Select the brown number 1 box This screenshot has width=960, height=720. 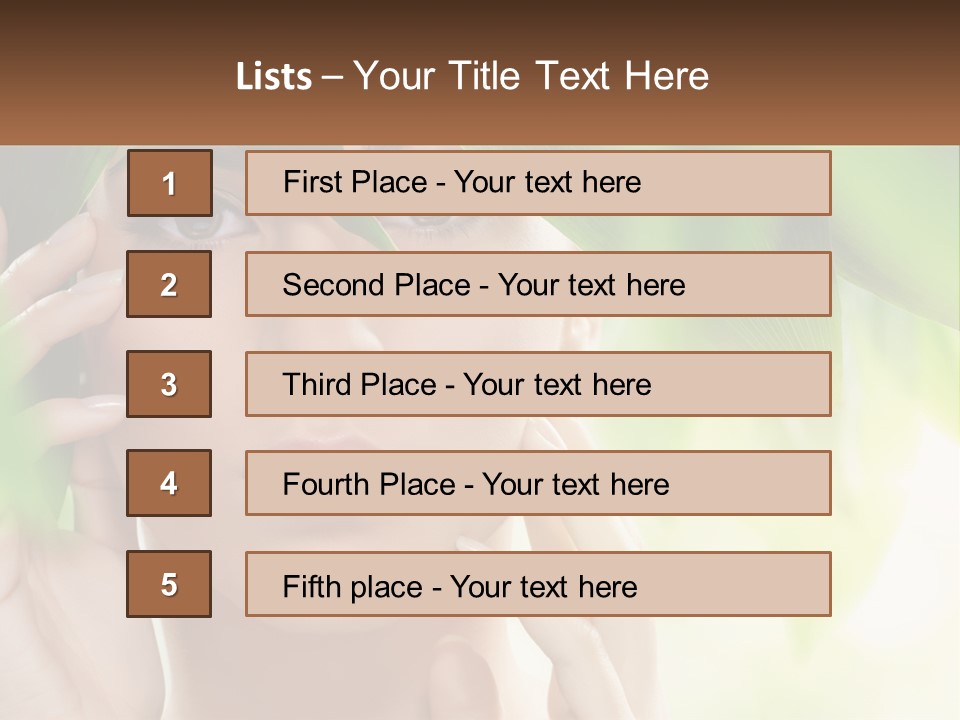[x=170, y=183]
